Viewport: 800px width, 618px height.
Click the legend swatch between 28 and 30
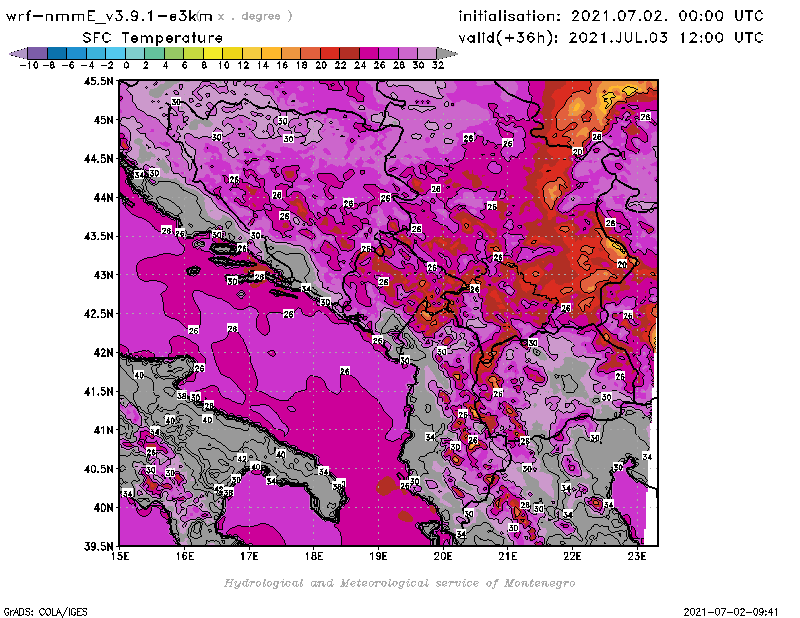(x=407, y=53)
